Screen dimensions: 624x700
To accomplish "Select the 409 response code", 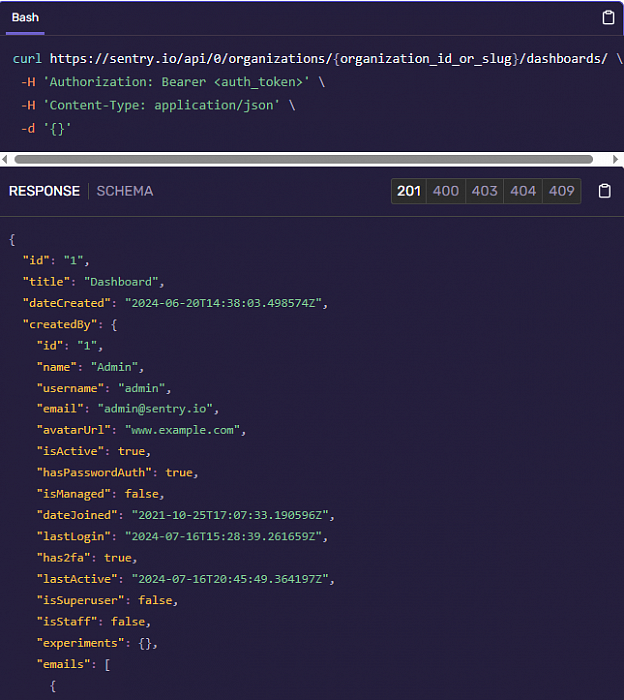I will (x=562, y=191).
